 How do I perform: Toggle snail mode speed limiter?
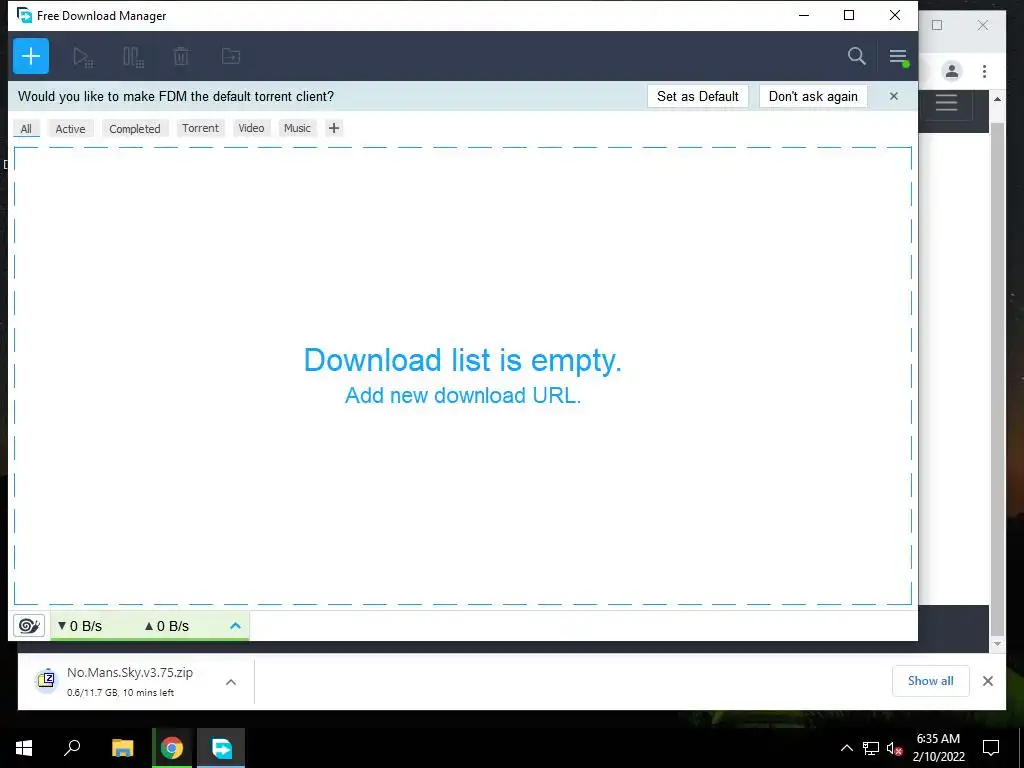(x=29, y=626)
